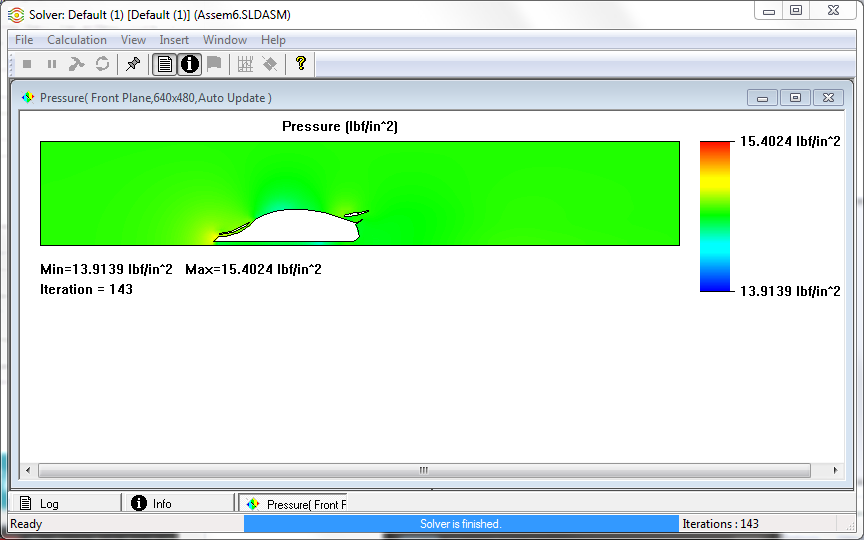The height and width of the screenshot is (540, 864).
Task: Click the yellow question mark help icon
Action: pyautogui.click(x=300, y=64)
